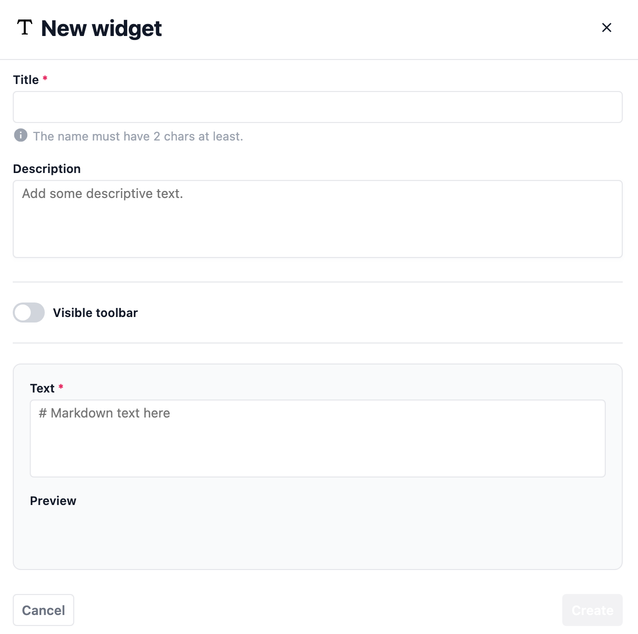Click the red asterisk next to Text
The width and height of the screenshot is (638, 634).
pyautogui.click(x=61, y=387)
